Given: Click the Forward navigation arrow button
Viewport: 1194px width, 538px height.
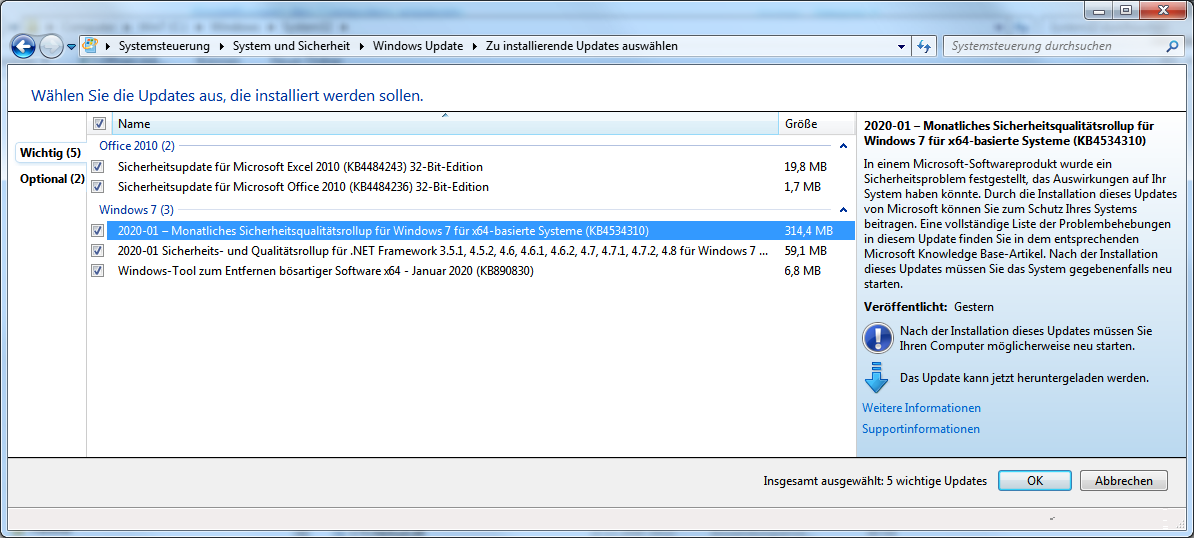Looking at the screenshot, I should (x=50, y=47).
